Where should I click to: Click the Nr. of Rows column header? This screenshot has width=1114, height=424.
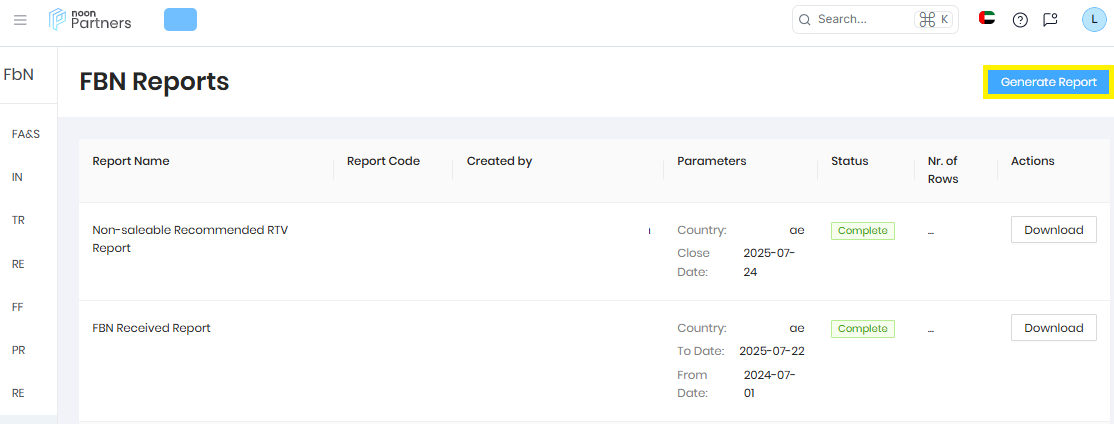(943, 170)
